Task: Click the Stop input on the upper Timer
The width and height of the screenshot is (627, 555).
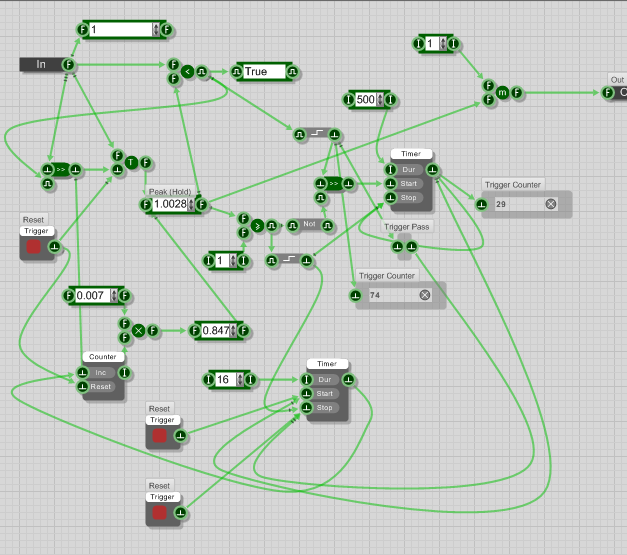Action: pos(409,198)
